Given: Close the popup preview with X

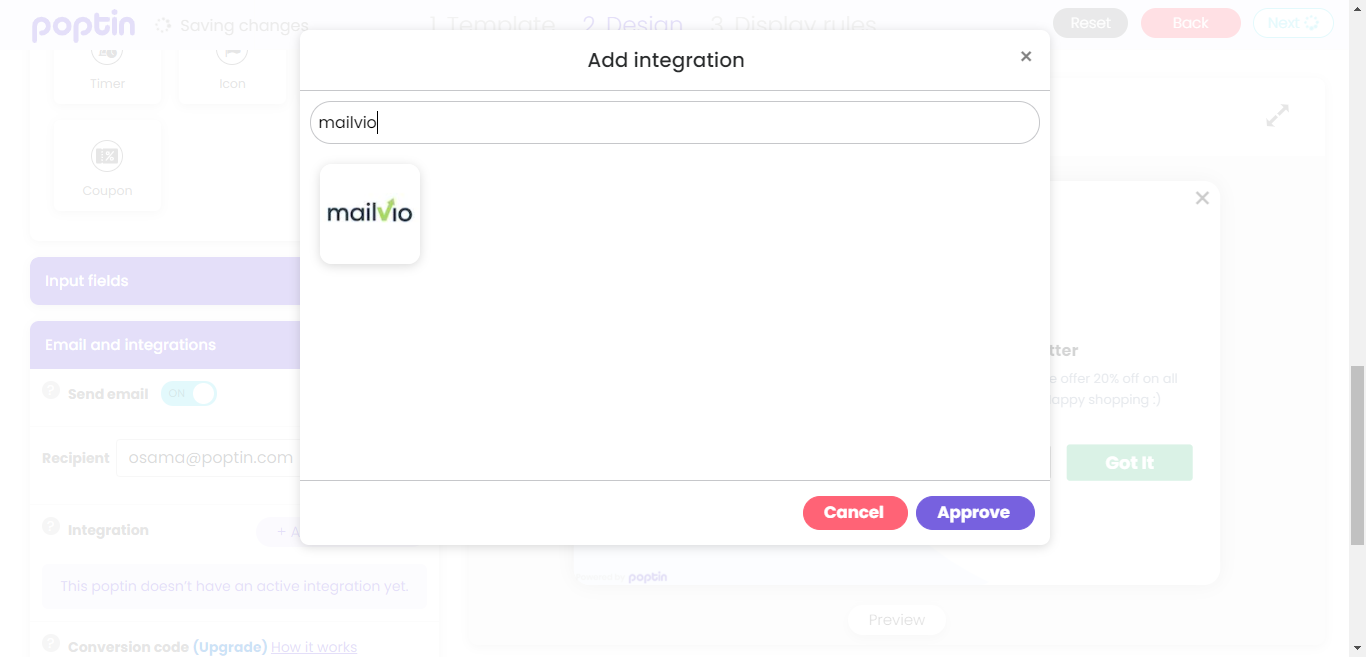Looking at the screenshot, I should point(1202,198).
